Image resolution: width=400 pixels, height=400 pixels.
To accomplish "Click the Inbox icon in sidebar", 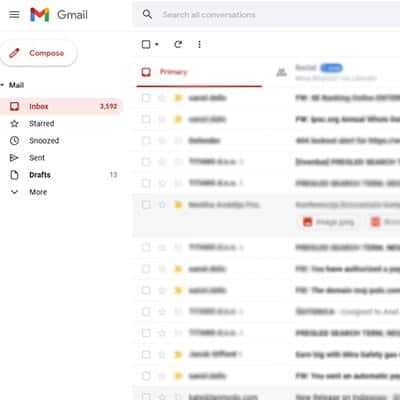I will (14, 106).
